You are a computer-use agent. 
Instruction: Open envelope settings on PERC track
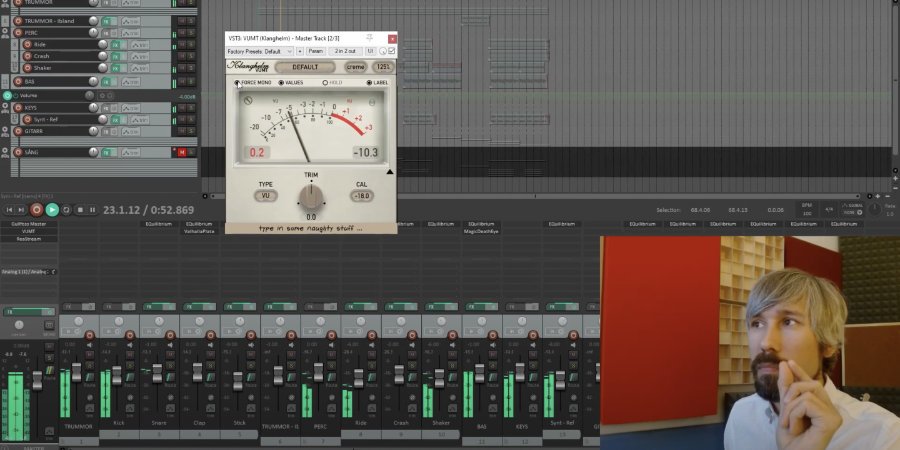point(130,33)
